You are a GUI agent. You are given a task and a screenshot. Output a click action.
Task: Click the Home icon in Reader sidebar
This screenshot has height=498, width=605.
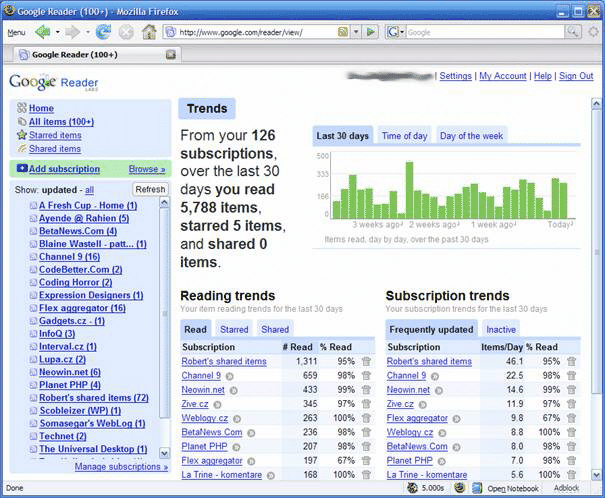[22, 108]
